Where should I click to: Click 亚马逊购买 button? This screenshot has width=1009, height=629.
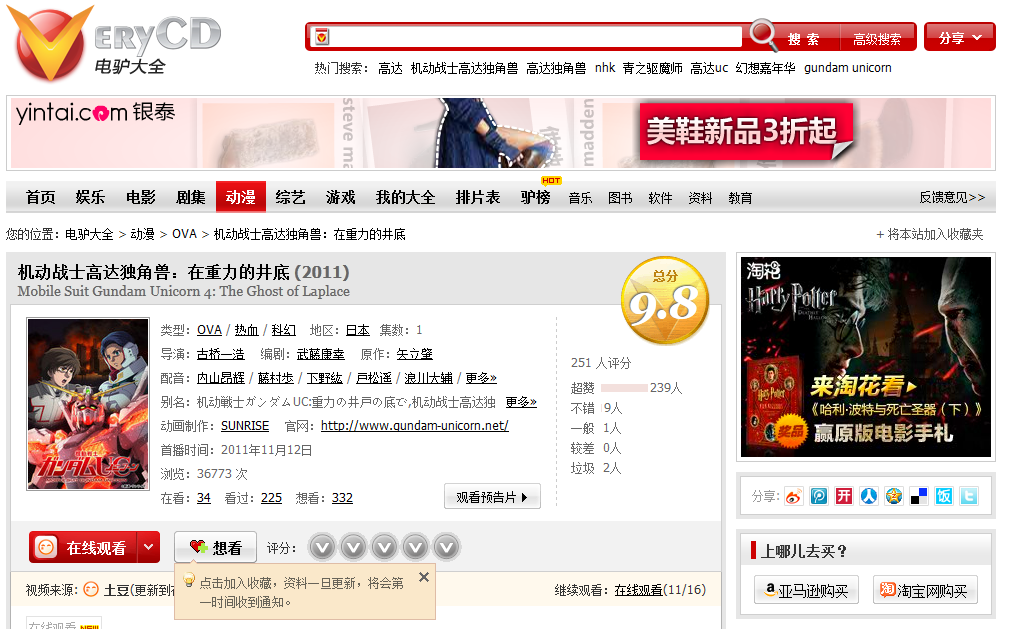point(806,590)
